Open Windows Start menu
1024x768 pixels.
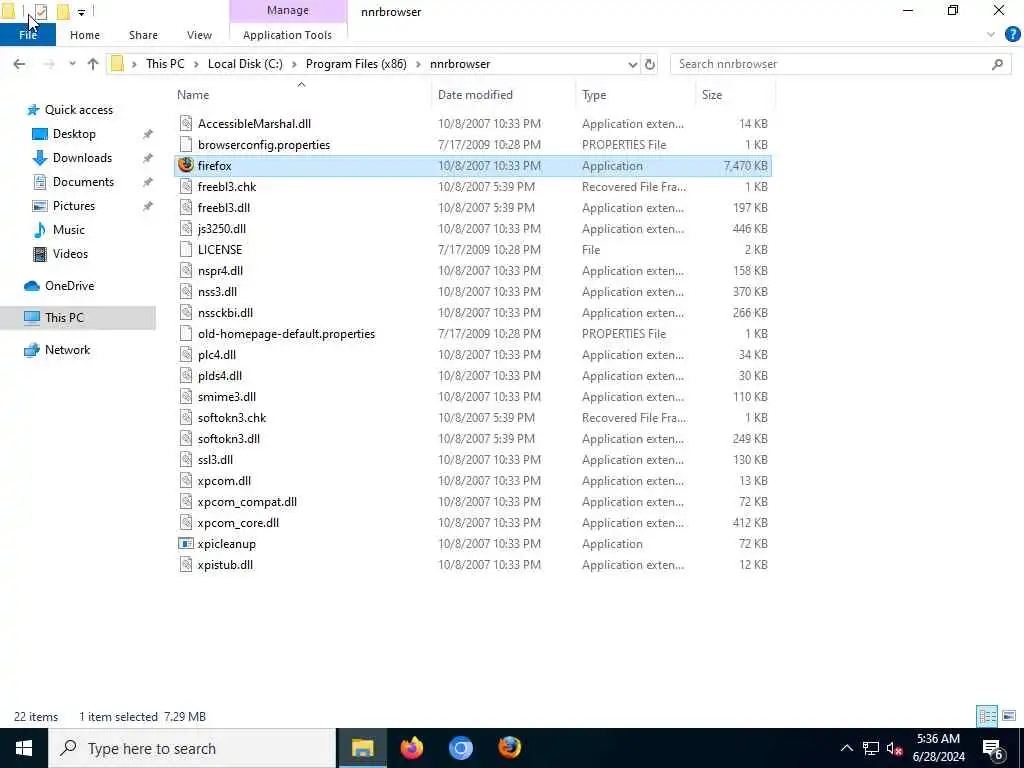click(24, 748)
